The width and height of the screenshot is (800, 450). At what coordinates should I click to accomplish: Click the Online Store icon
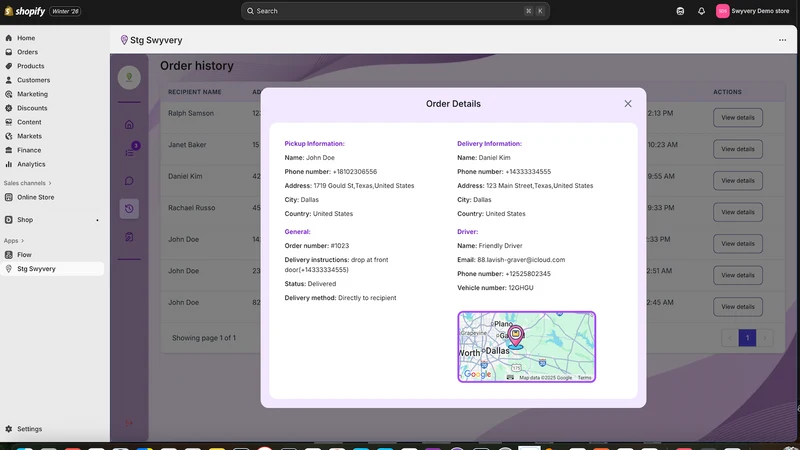pos(9,197)
